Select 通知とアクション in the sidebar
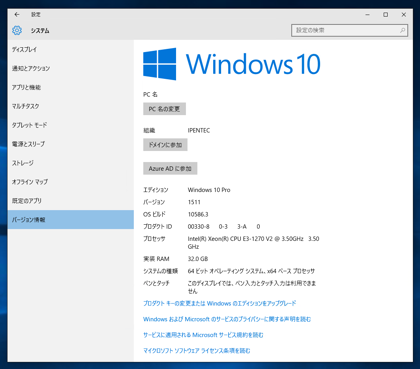The width and height of the screenshot is (420, 369). click(71, 68)
